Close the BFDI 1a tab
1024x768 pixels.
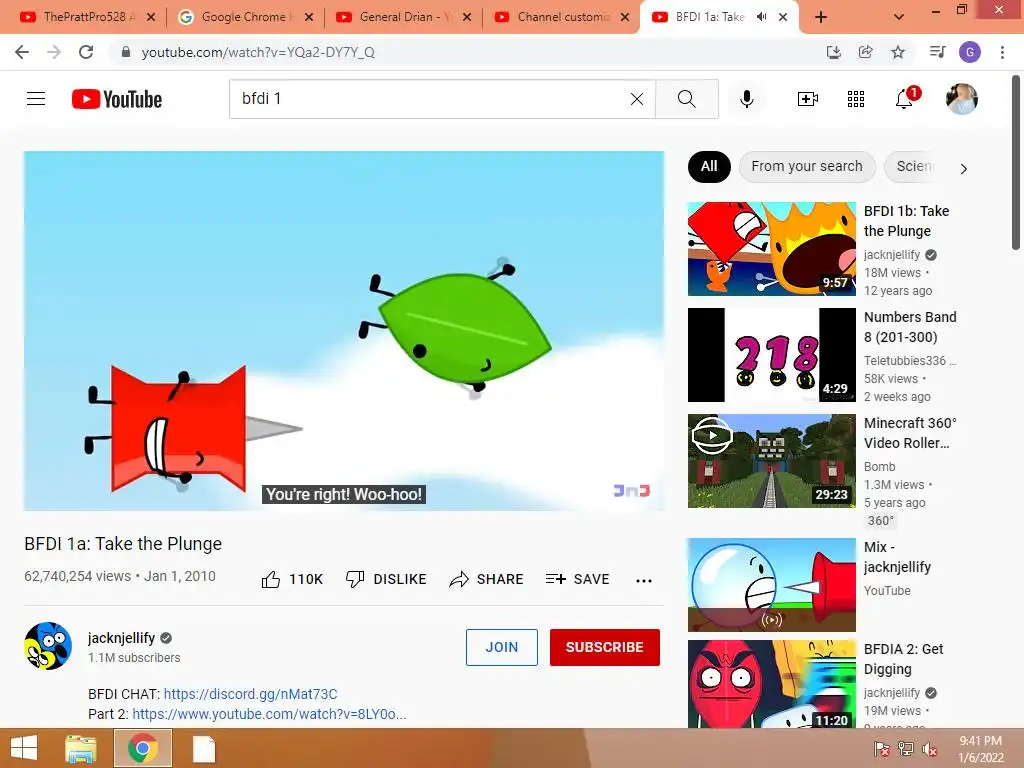(783, 17)
